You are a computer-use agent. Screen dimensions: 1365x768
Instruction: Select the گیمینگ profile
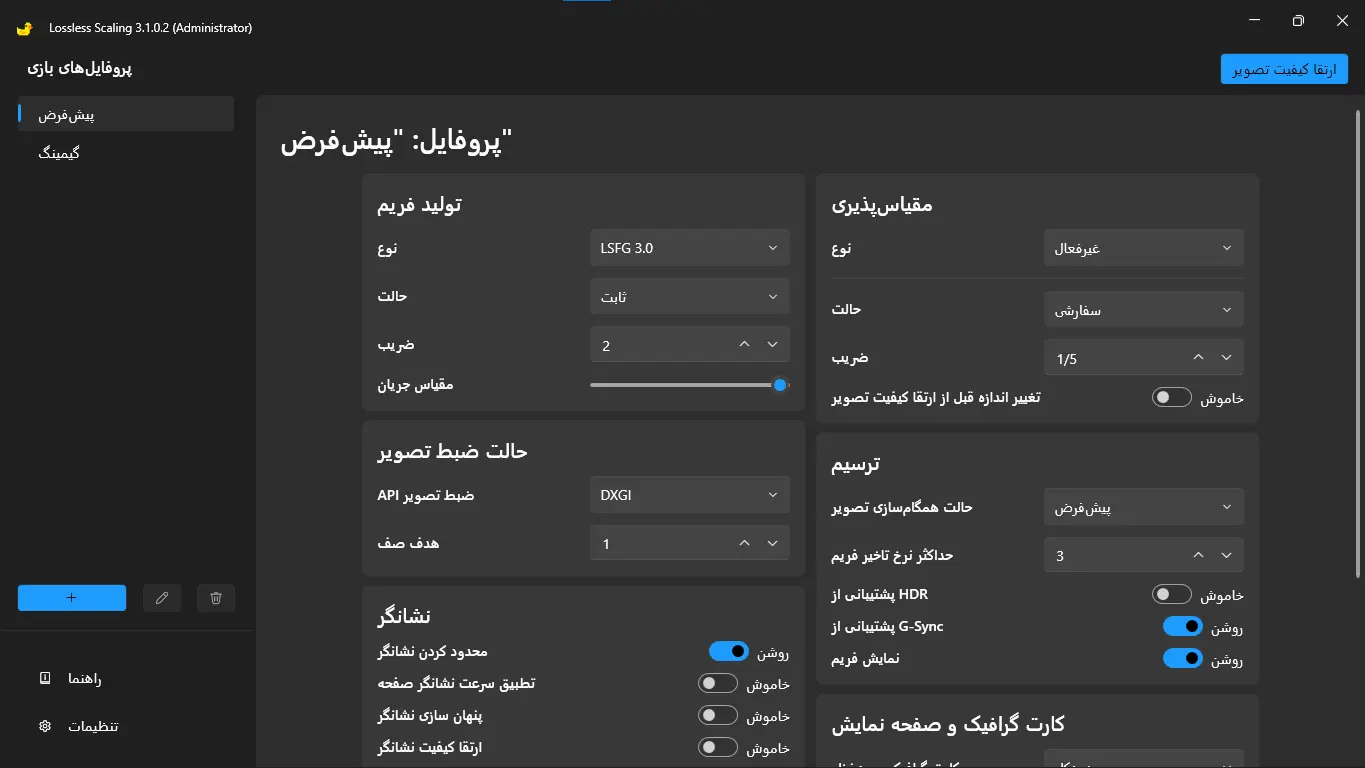pyautogui.click(x=126, y=153)
